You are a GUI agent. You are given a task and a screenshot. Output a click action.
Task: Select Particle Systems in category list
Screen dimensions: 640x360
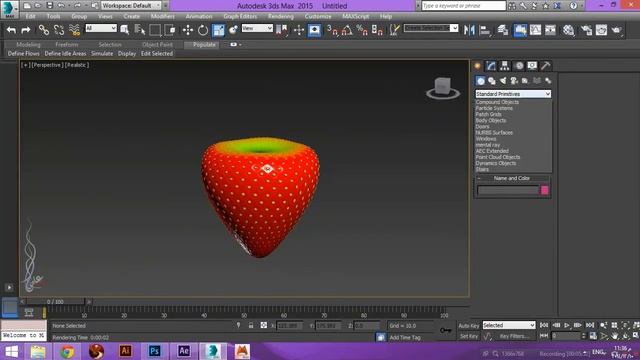pos(494,108)
